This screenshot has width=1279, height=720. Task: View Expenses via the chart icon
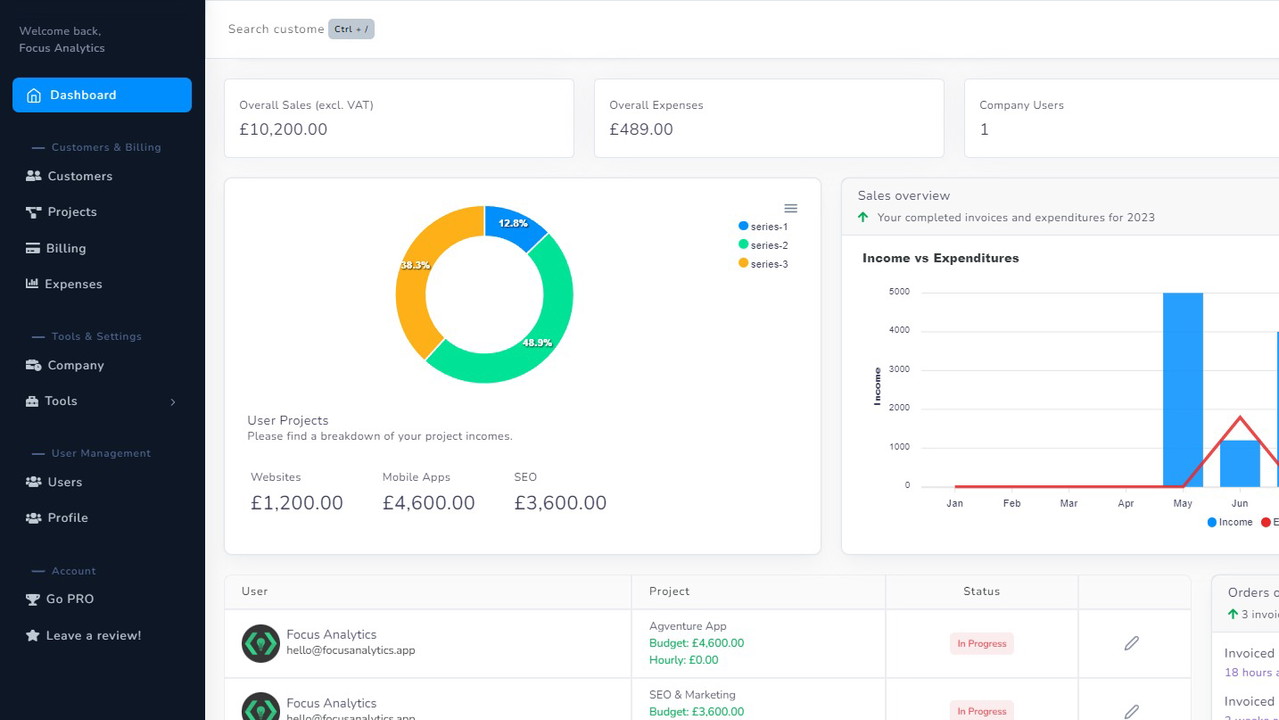tap(34, 284)
